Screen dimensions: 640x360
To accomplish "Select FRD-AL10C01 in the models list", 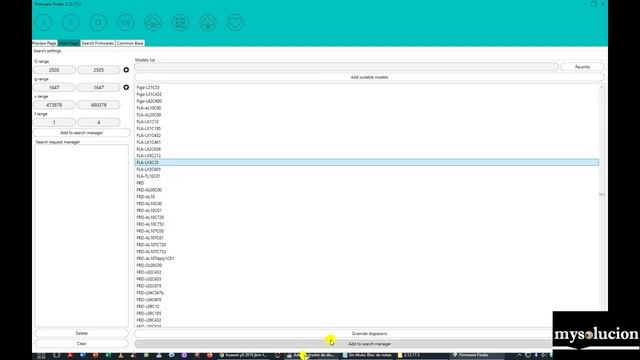I will [149, 211].
